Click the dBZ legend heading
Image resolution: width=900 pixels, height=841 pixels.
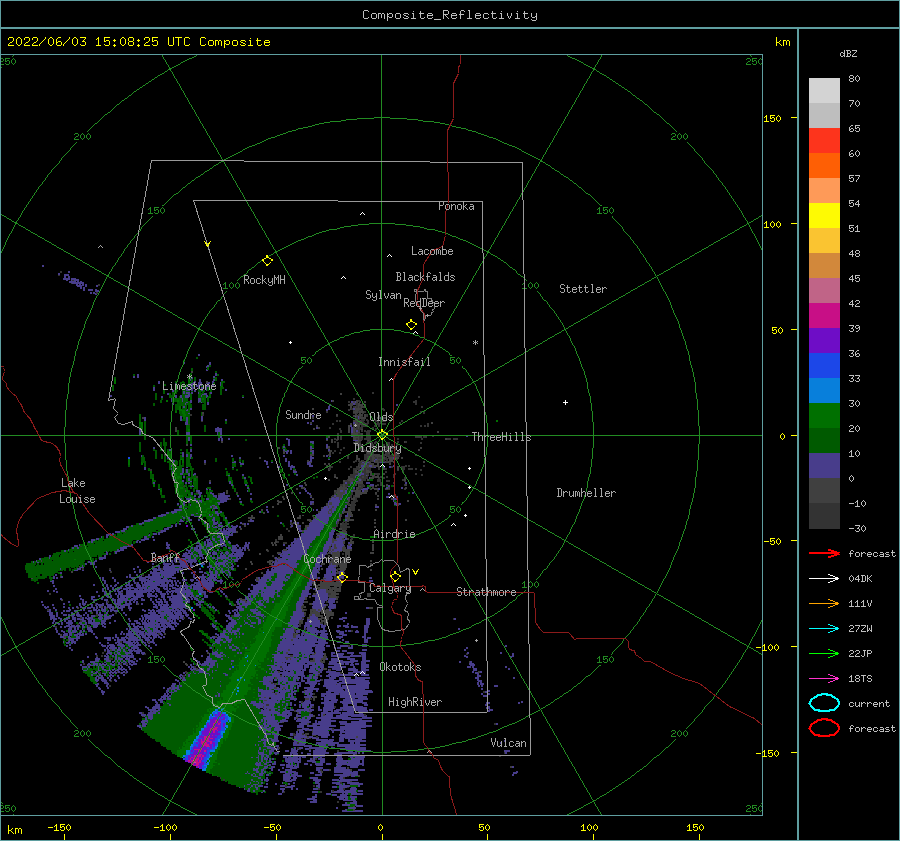(x=848, y=53)
